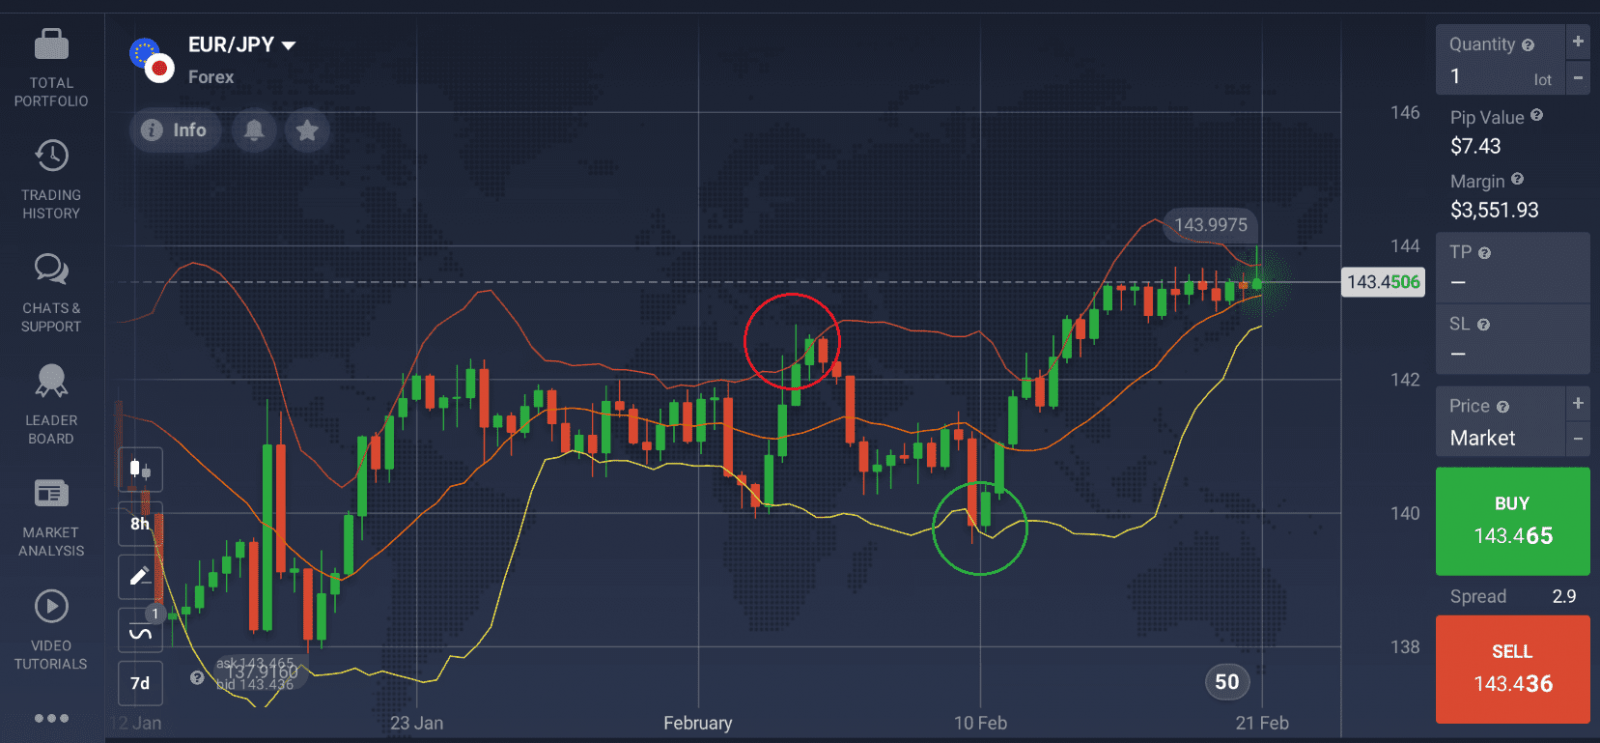The height and width of the screenshot is (743, 1600).
Task: Open the Total Portfolio briefcase icon
Action: tap(51, 45)
